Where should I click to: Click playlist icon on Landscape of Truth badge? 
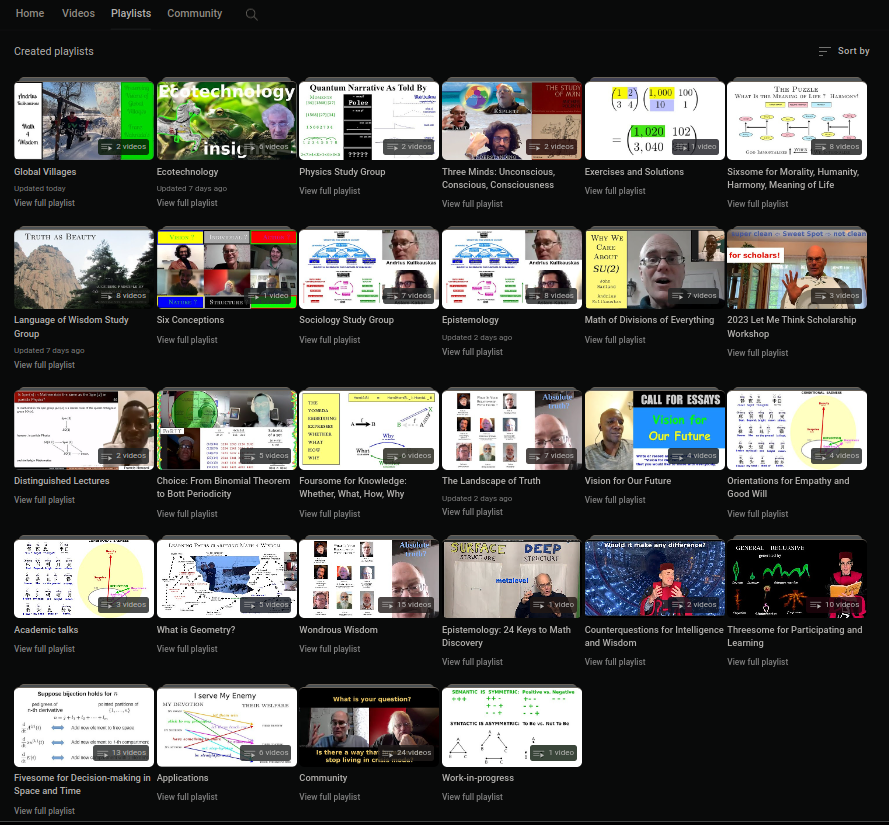534,456
